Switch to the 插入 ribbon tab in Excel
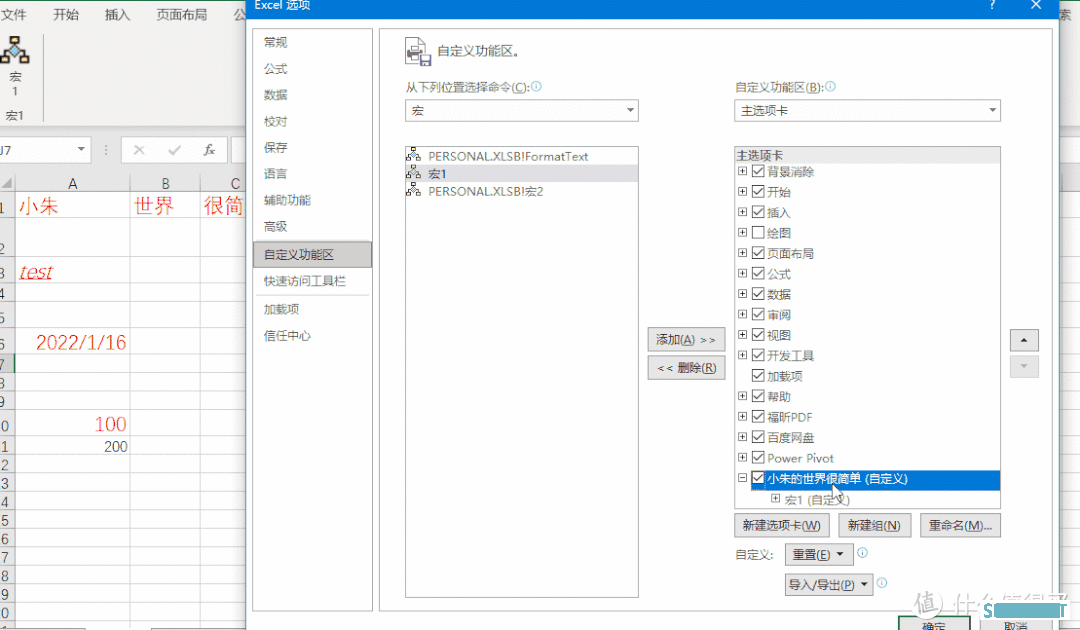Viewport: 1080px width, 630px height. click(117, 14)
